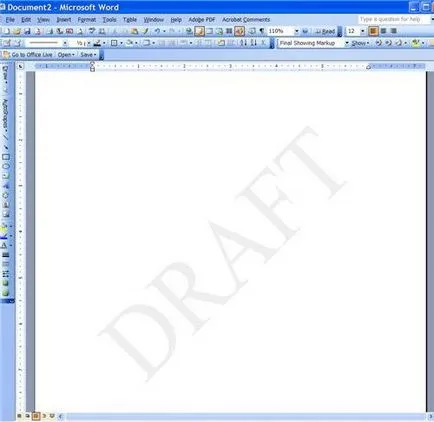Viewport: 434px width, 422px height.
Task: Open the Outside Border dropdown arrow
Action: pyautogui.click(x=121, y=43)
